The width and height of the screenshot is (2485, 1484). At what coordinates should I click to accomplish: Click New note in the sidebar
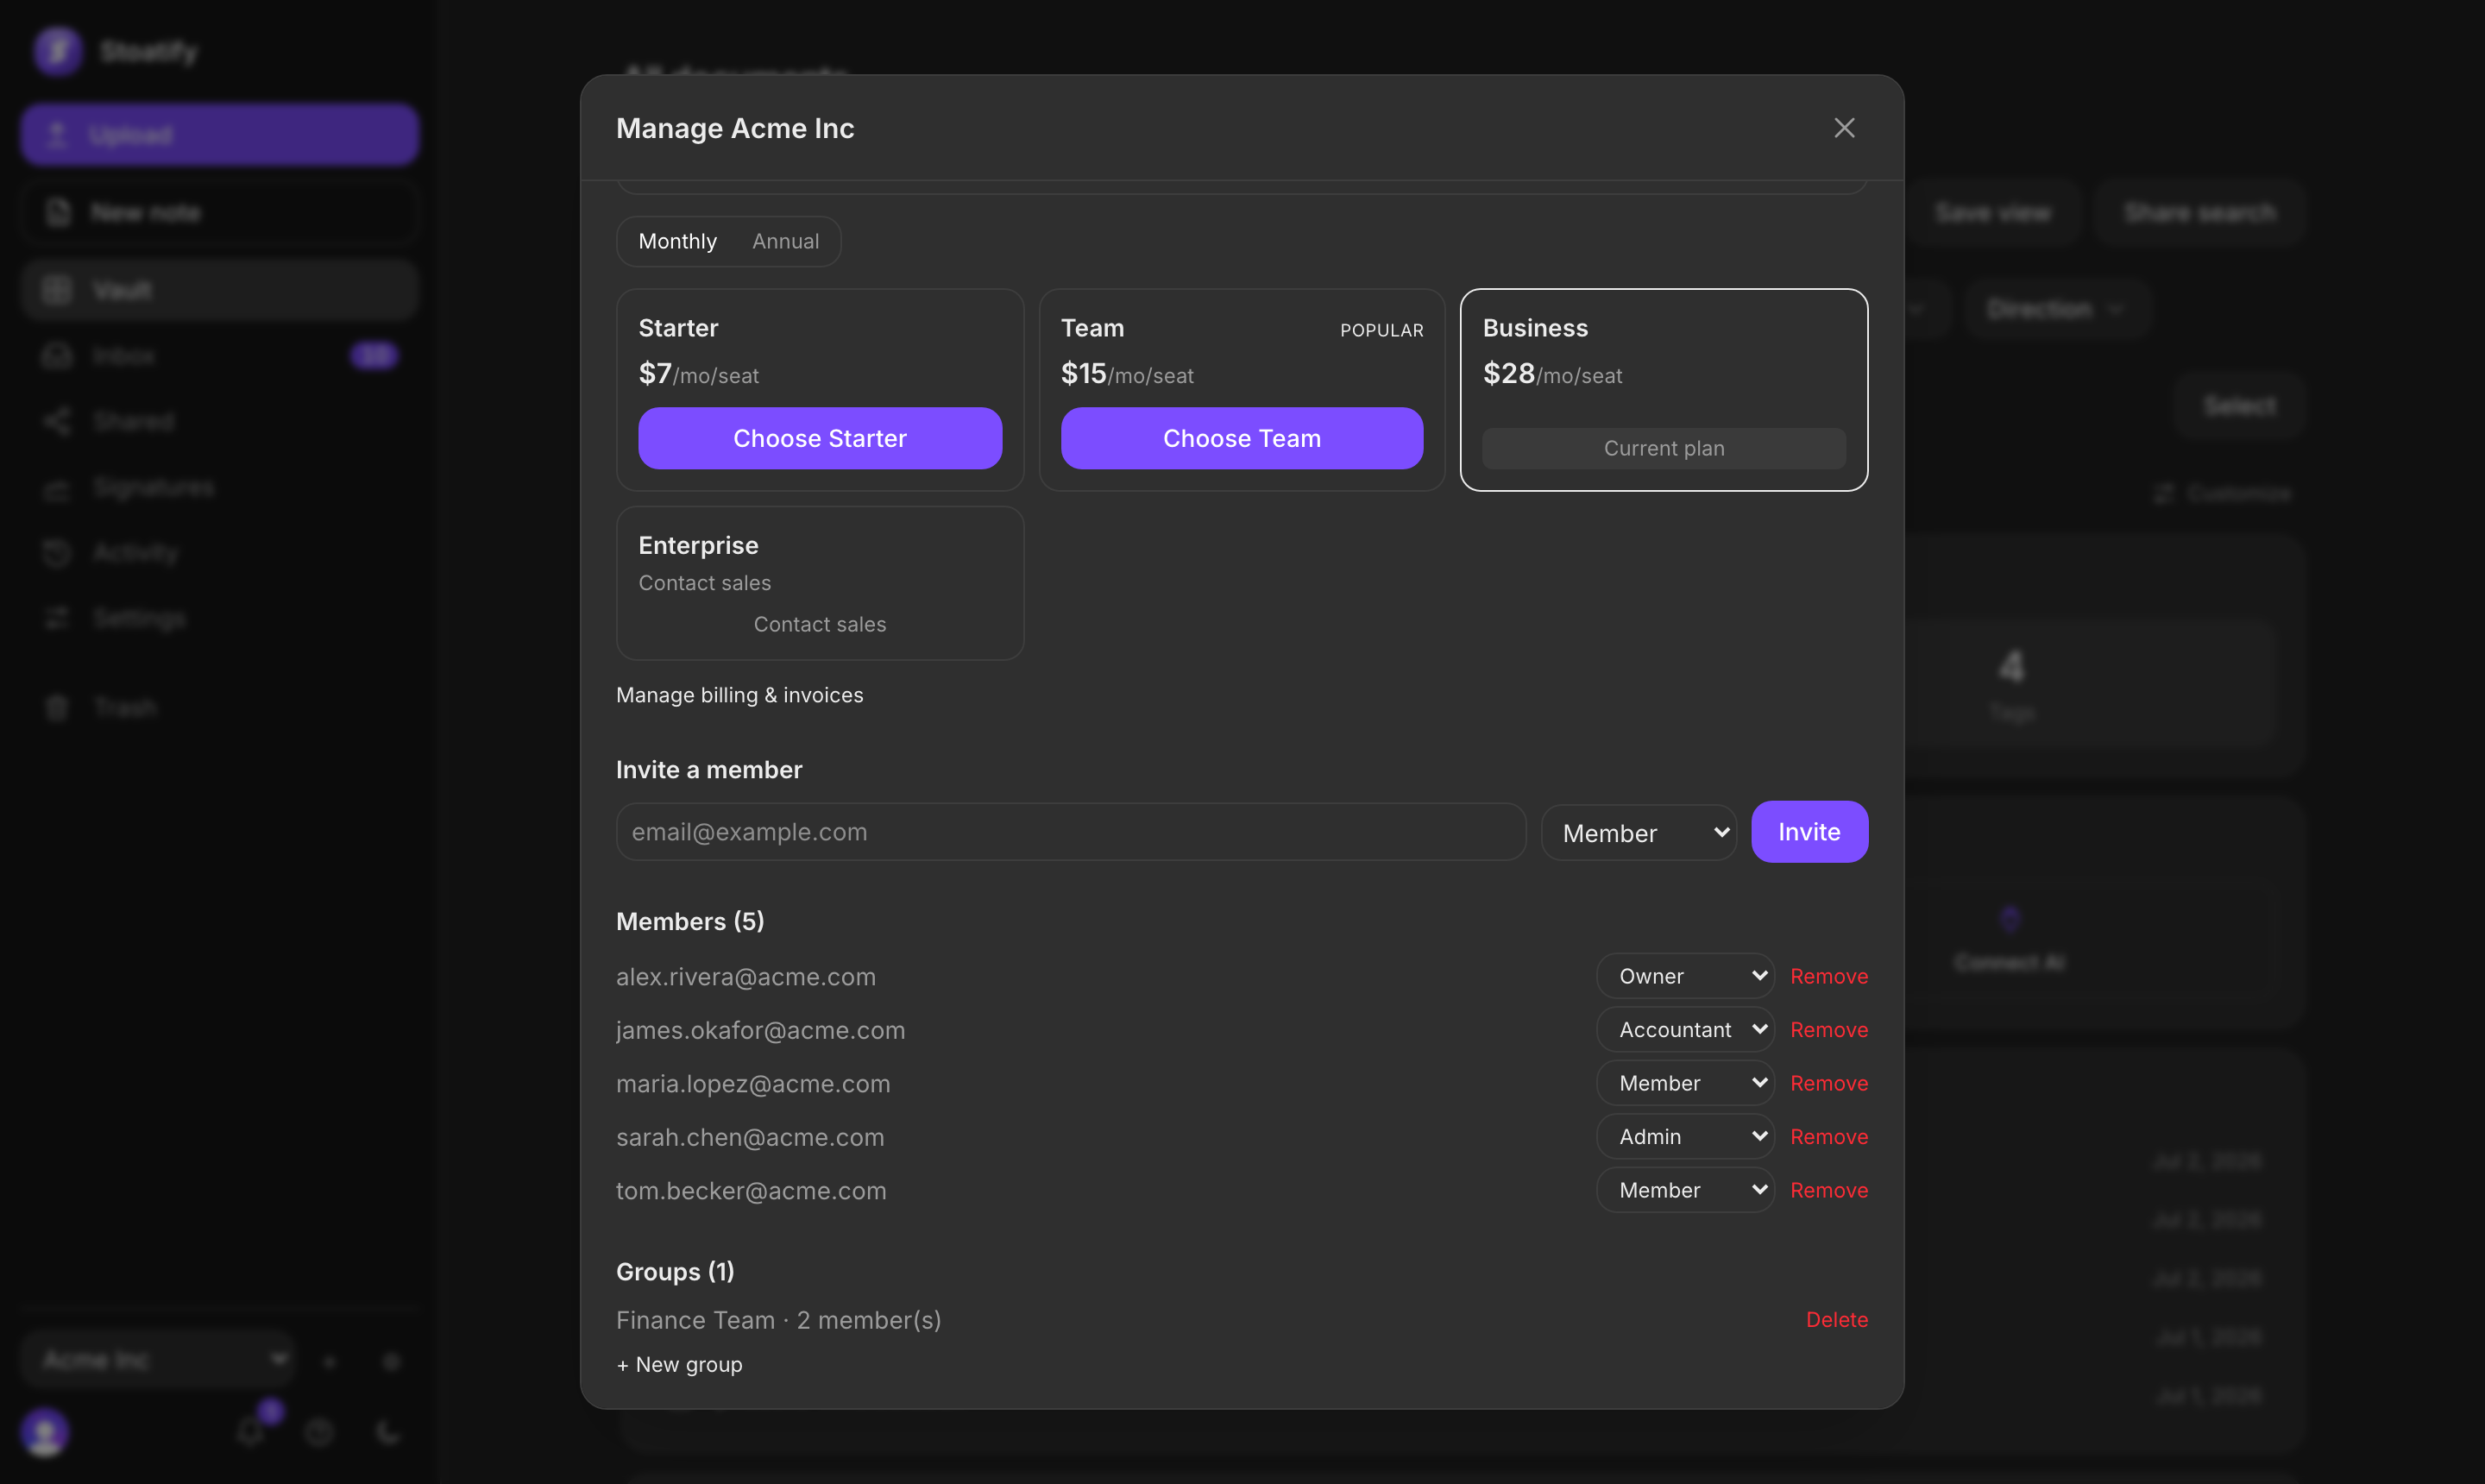[219, 212]
